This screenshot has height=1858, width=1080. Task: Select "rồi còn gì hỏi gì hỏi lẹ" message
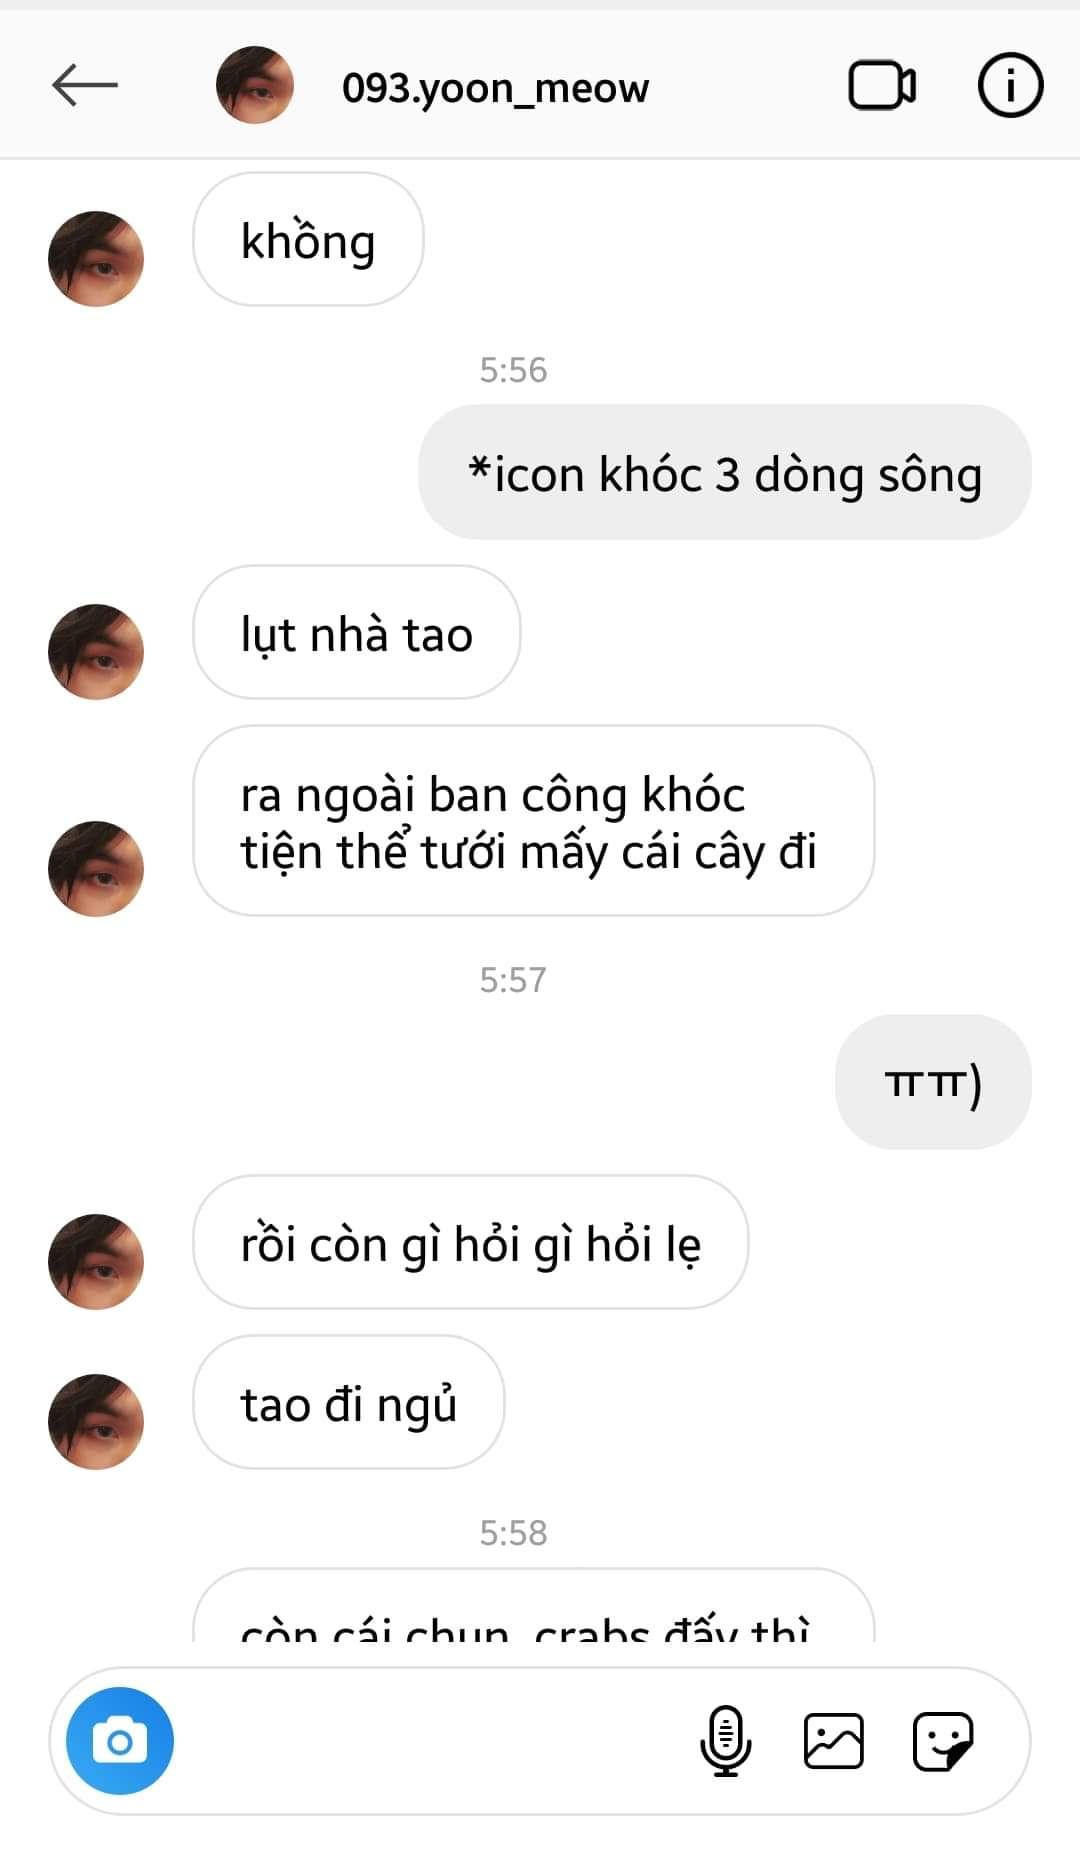471,1242
